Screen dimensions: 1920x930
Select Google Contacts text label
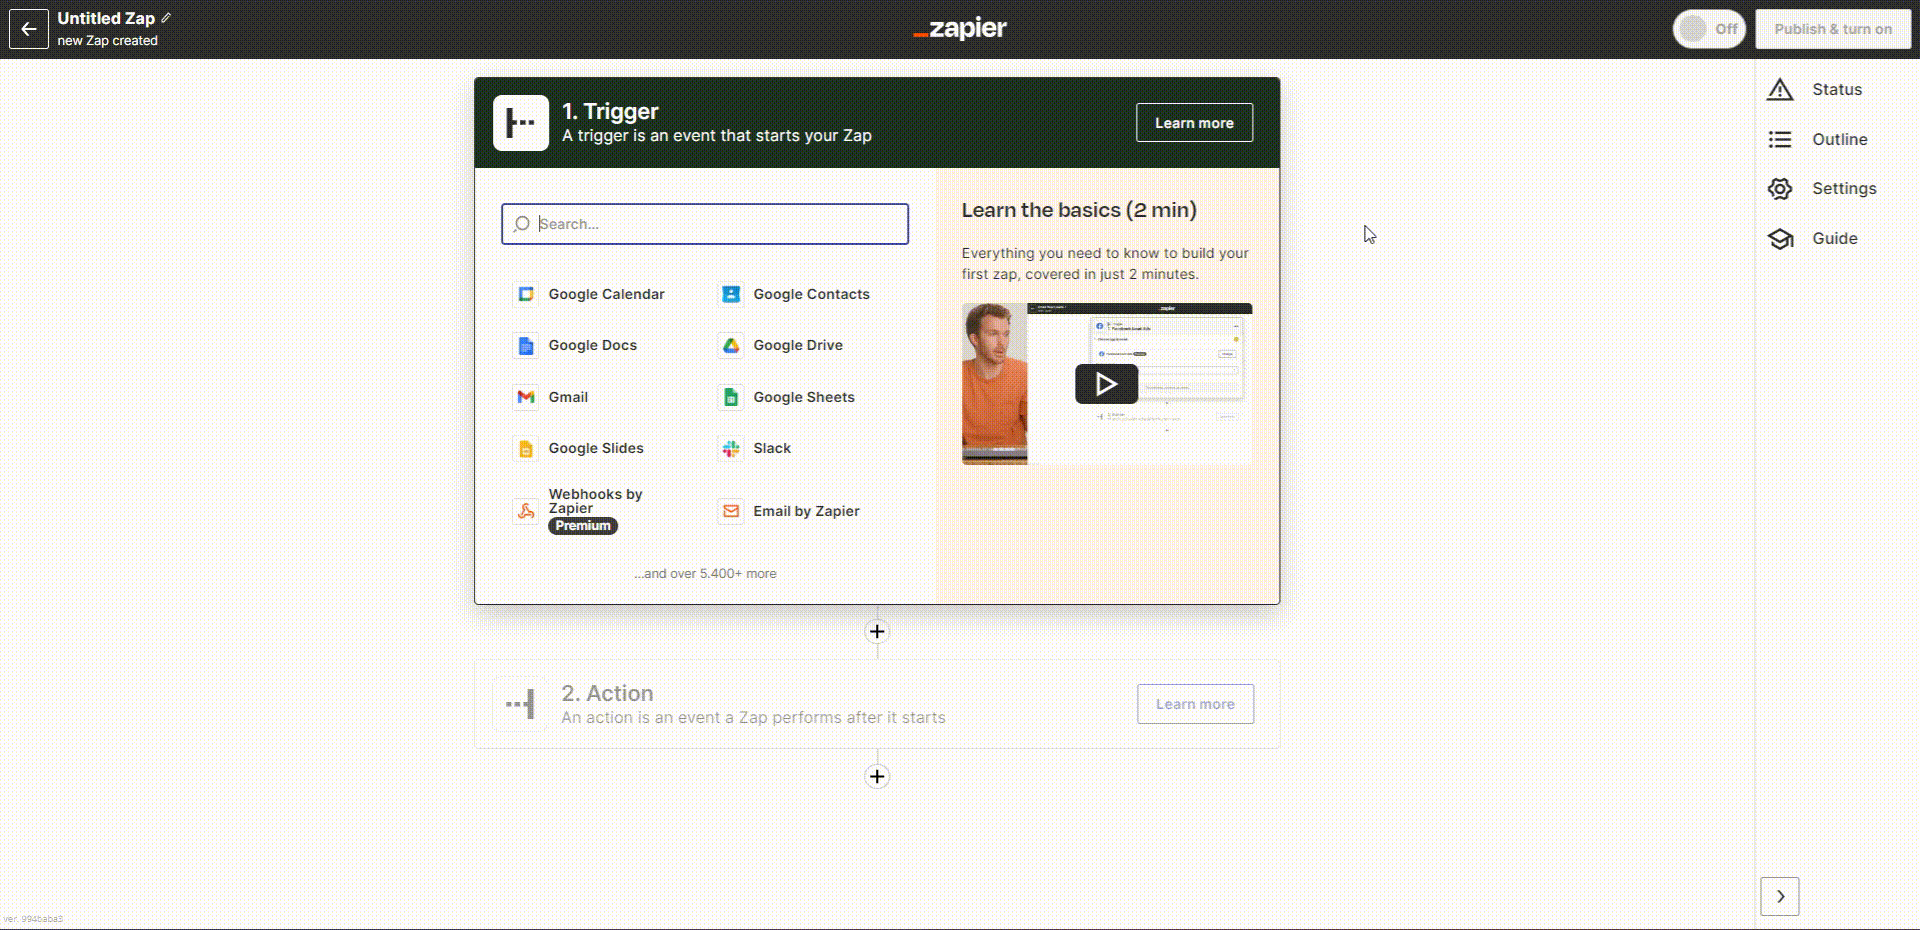coord(811,294)
